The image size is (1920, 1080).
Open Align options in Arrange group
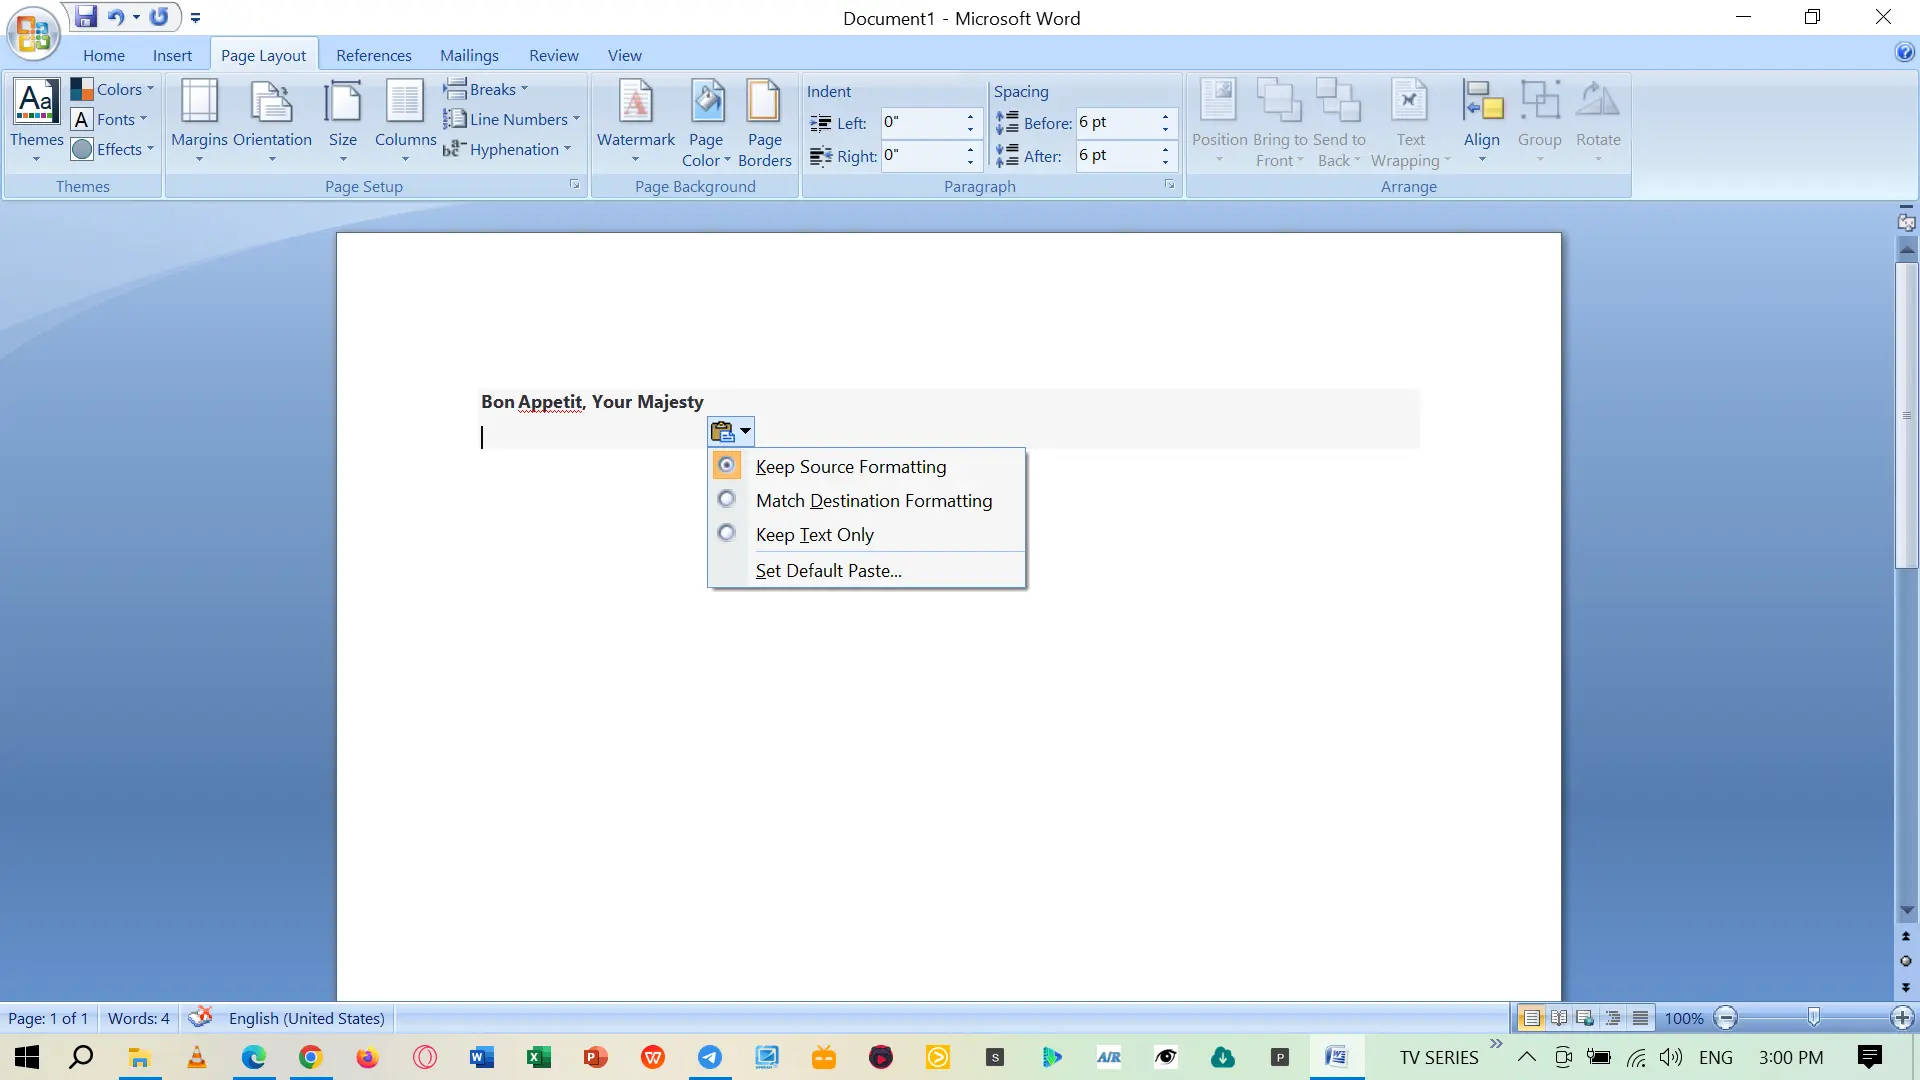pos(1482,121)
